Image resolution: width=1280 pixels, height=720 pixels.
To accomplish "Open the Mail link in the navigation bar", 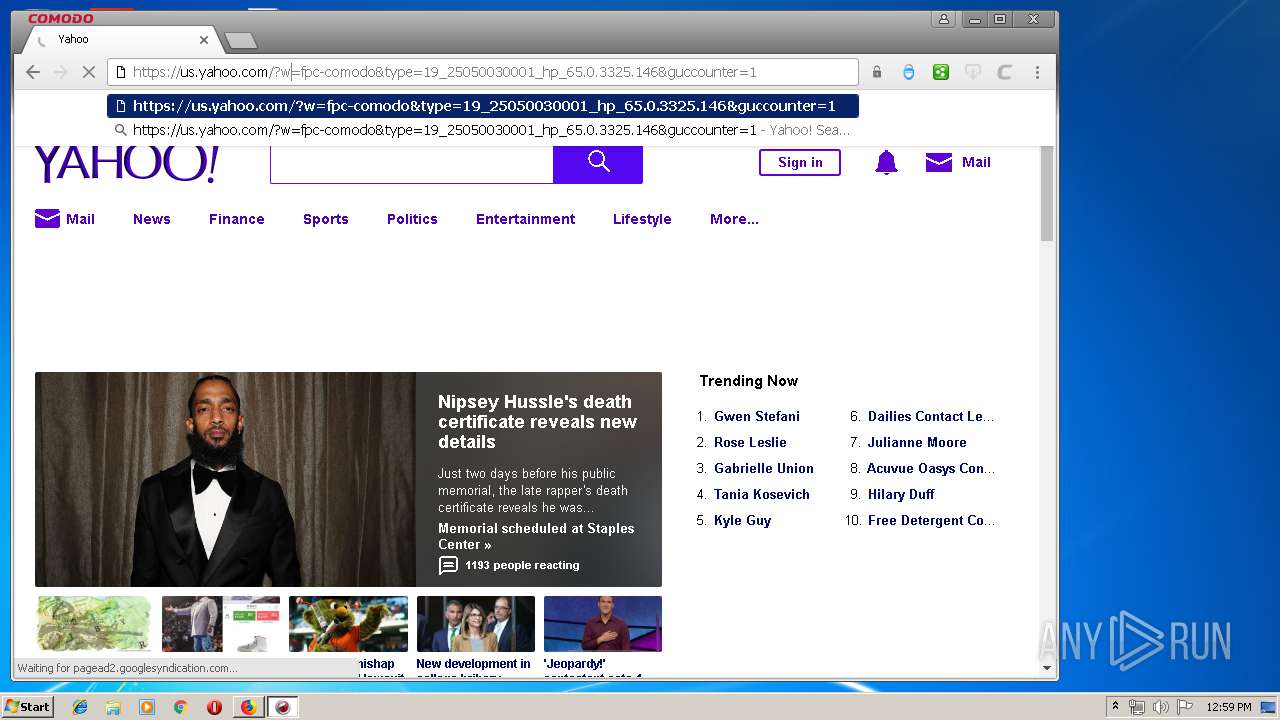I will click(65, 219).
